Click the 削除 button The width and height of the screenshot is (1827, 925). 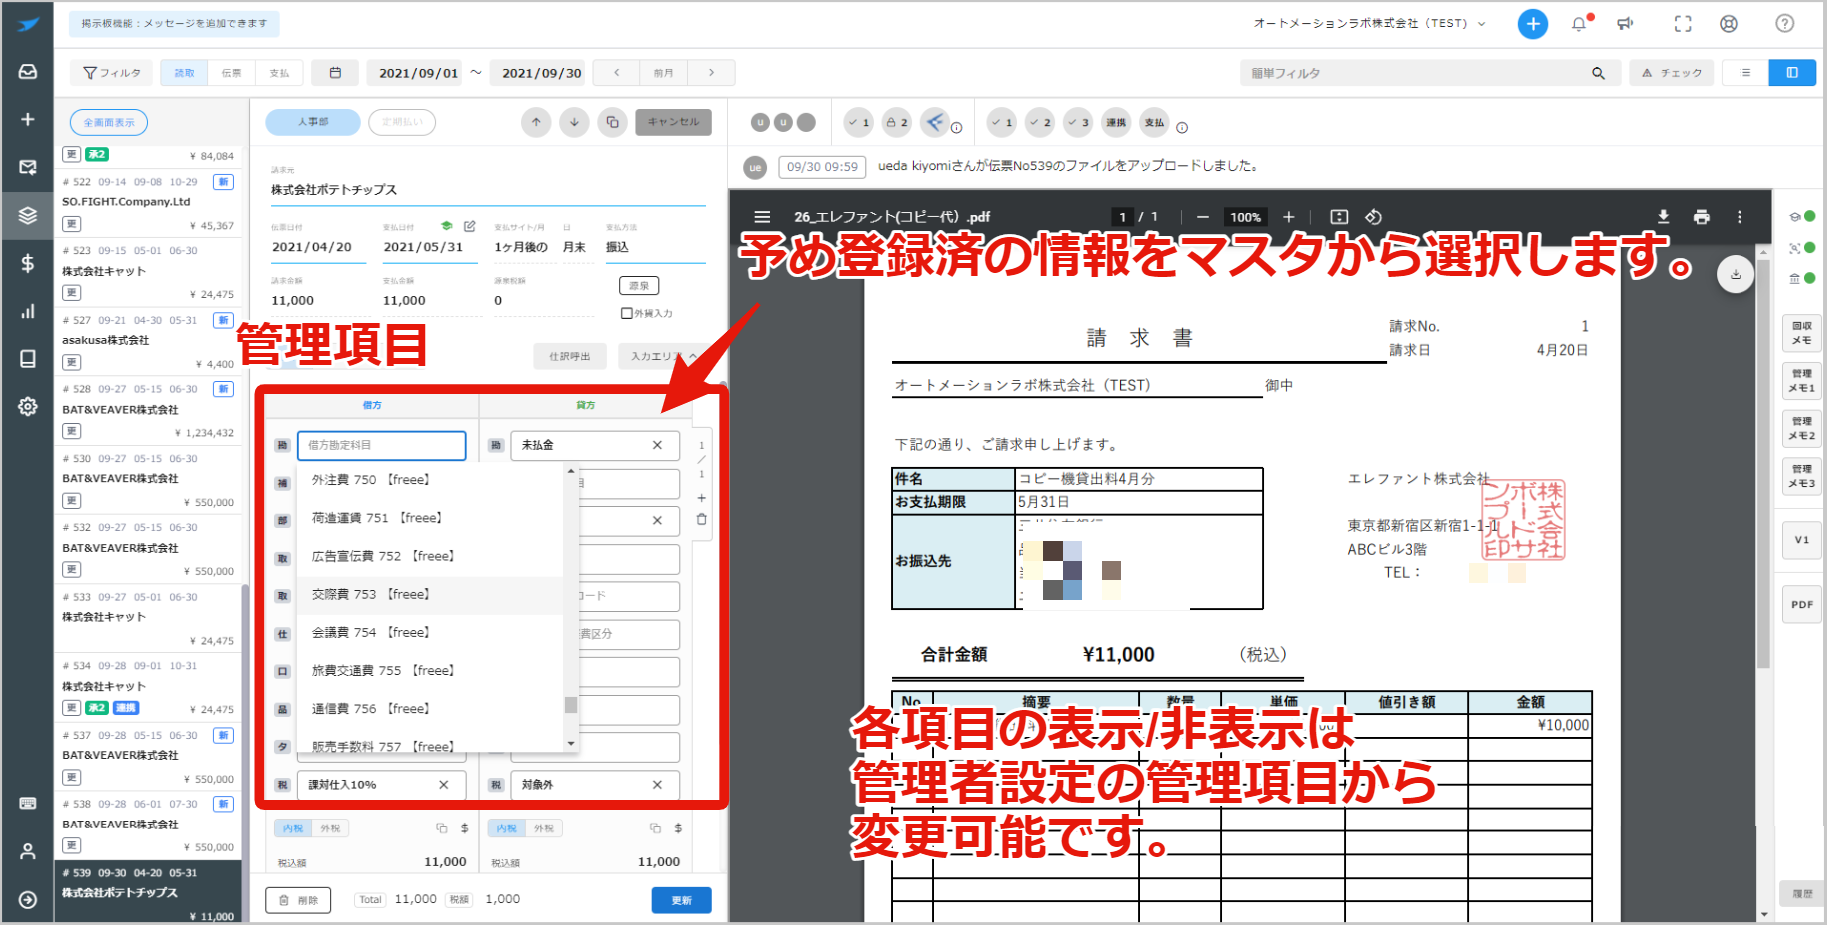(x=298, y=900)
